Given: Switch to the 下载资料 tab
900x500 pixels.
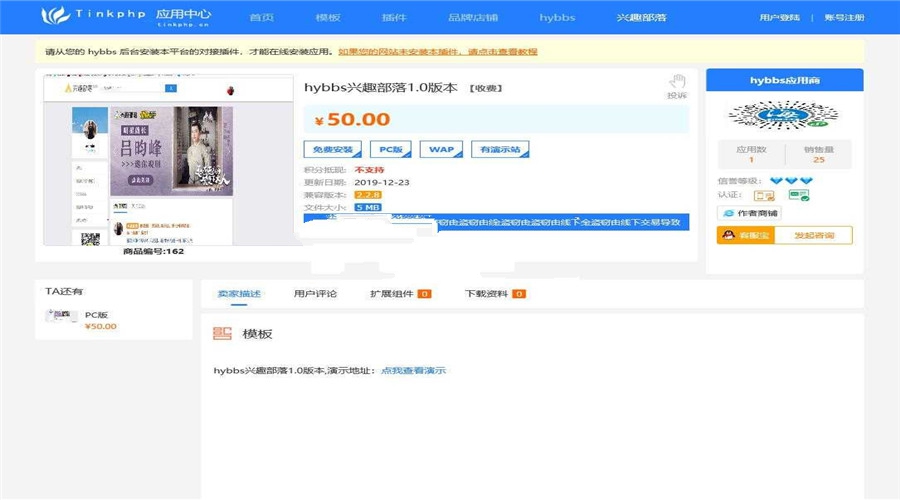Looking at the screenshot, I should point(495,293).
